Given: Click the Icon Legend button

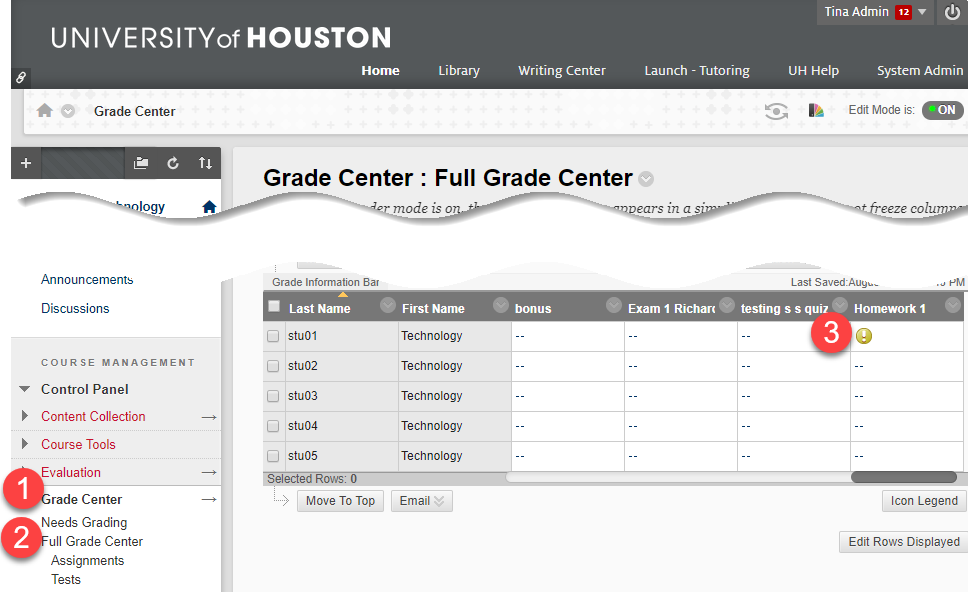Looking at the screenshot, I should point(924,501).
